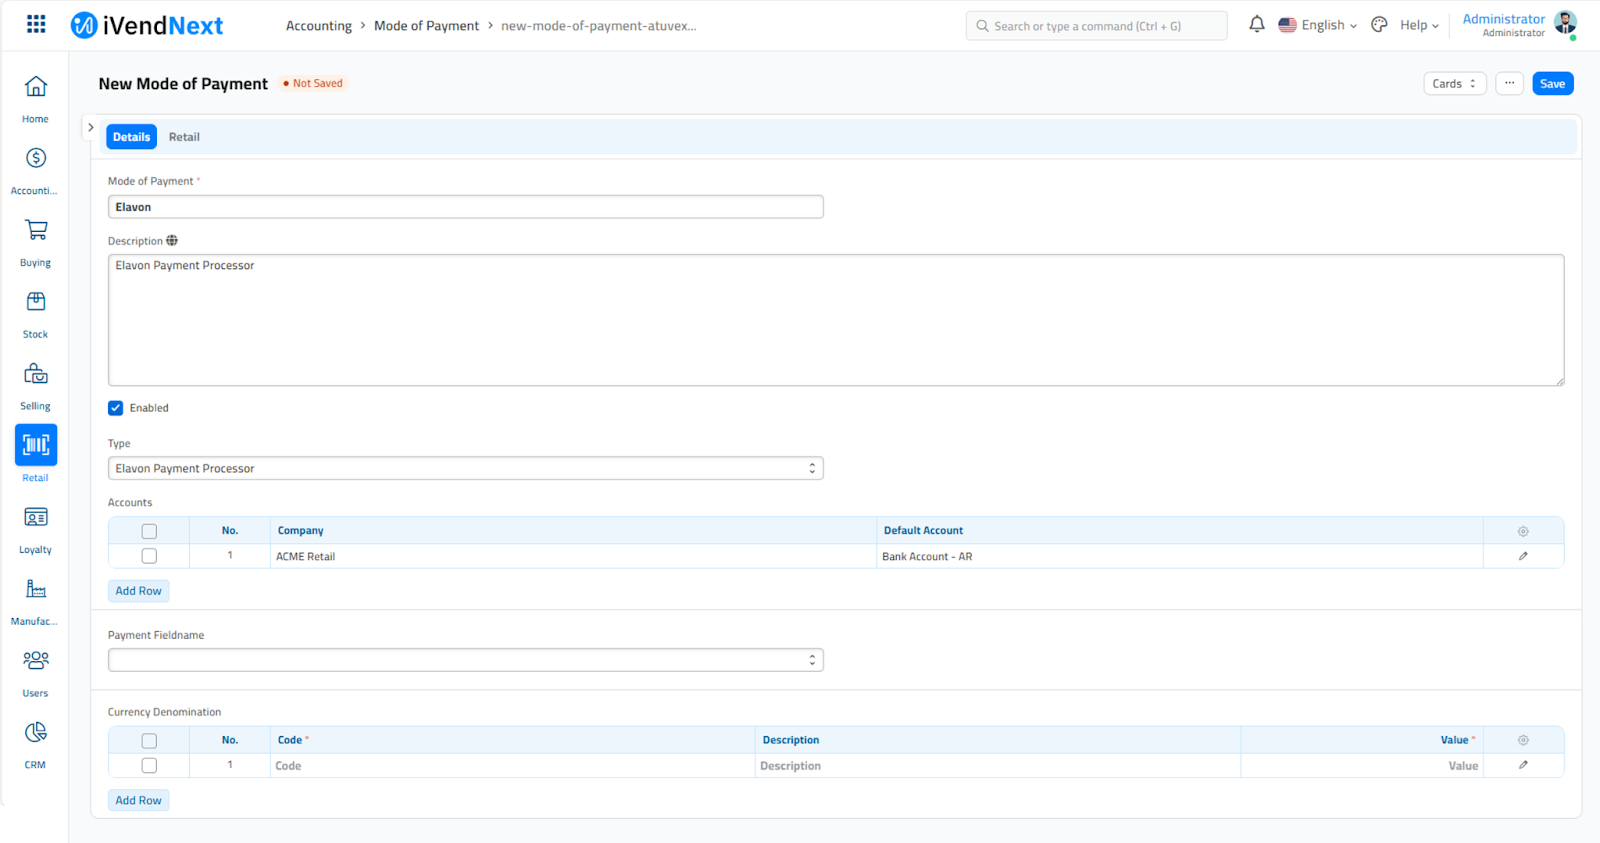The image size is (1600, 843).
Task: Open the Buying cart icon
Action: pyautogui.click(x=36, y=230)
